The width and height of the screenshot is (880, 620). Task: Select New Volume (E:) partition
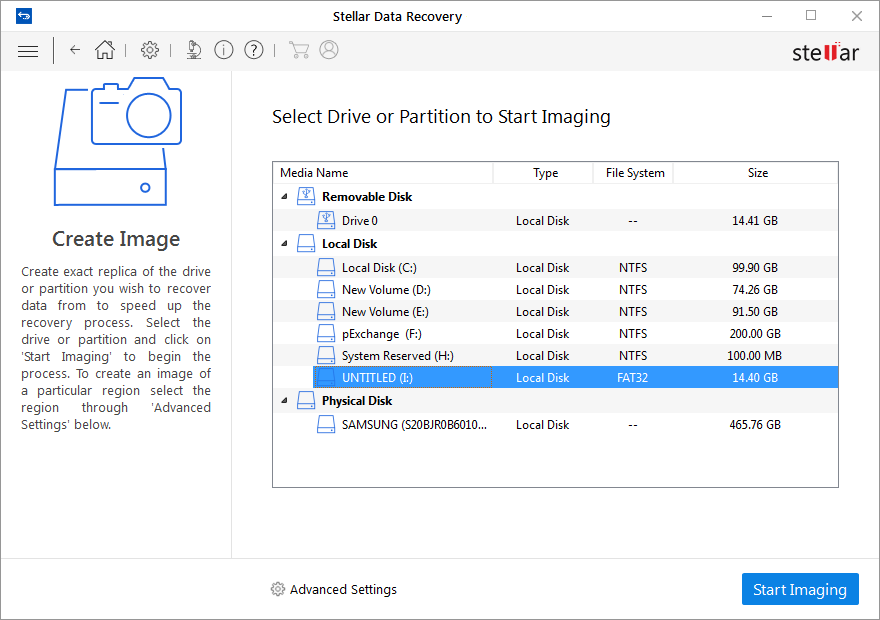click(x=556, y=311)
